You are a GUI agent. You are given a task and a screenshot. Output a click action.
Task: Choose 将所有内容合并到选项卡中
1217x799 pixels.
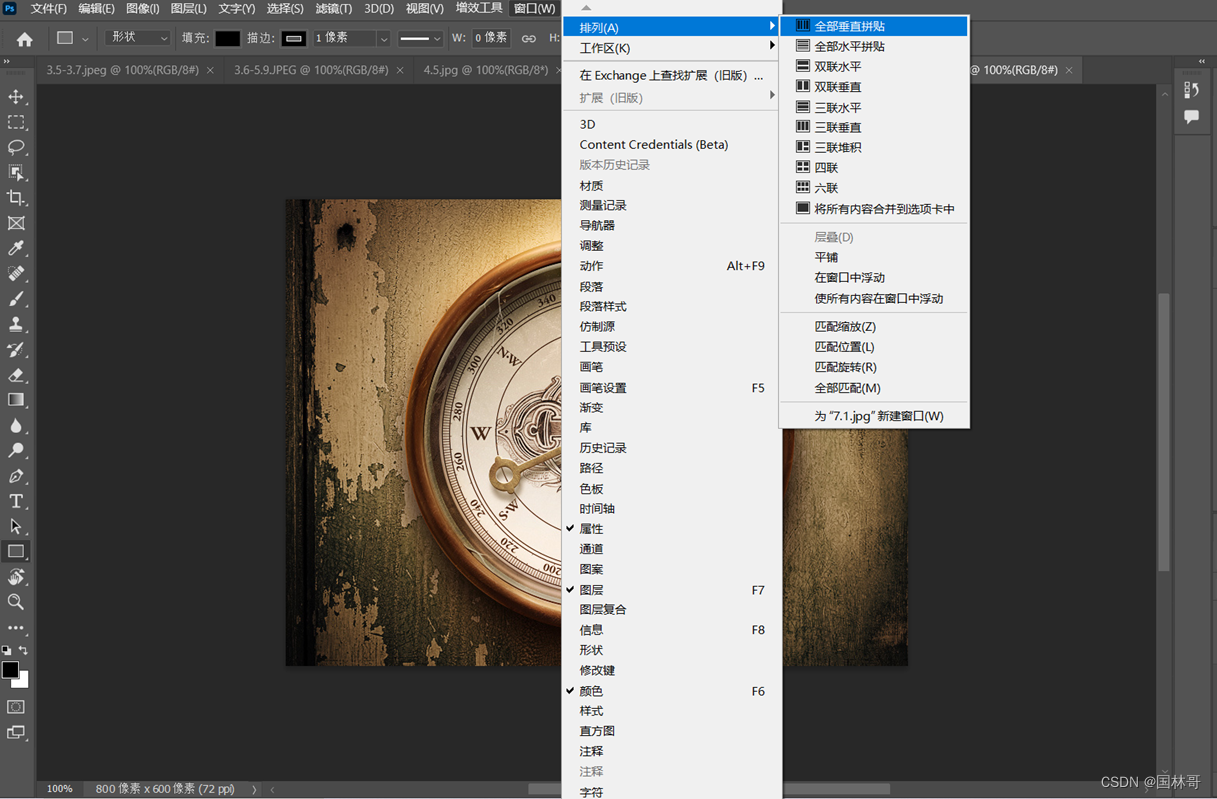point(874,209)
